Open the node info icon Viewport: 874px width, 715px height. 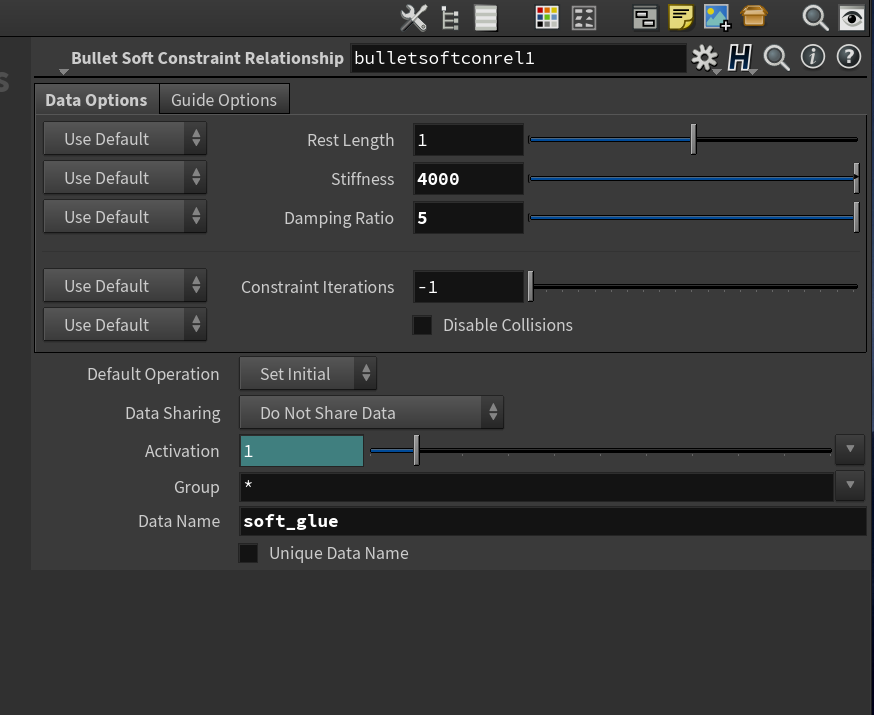(x=813, y=57)
